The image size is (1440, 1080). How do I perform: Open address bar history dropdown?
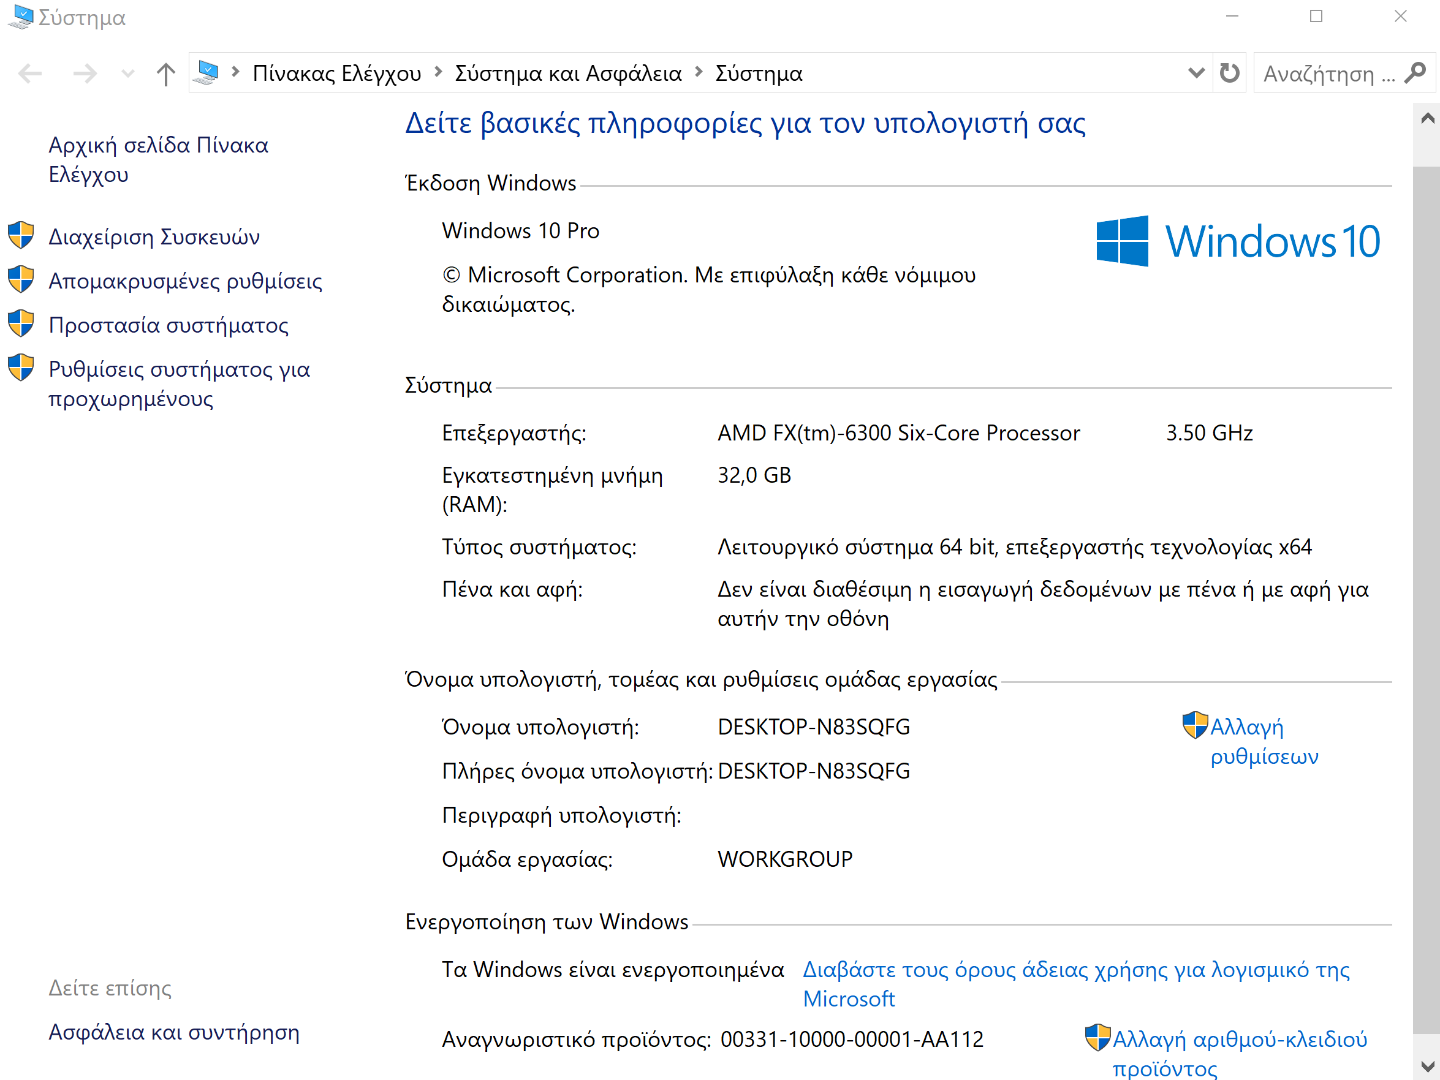pos(1196,73)
